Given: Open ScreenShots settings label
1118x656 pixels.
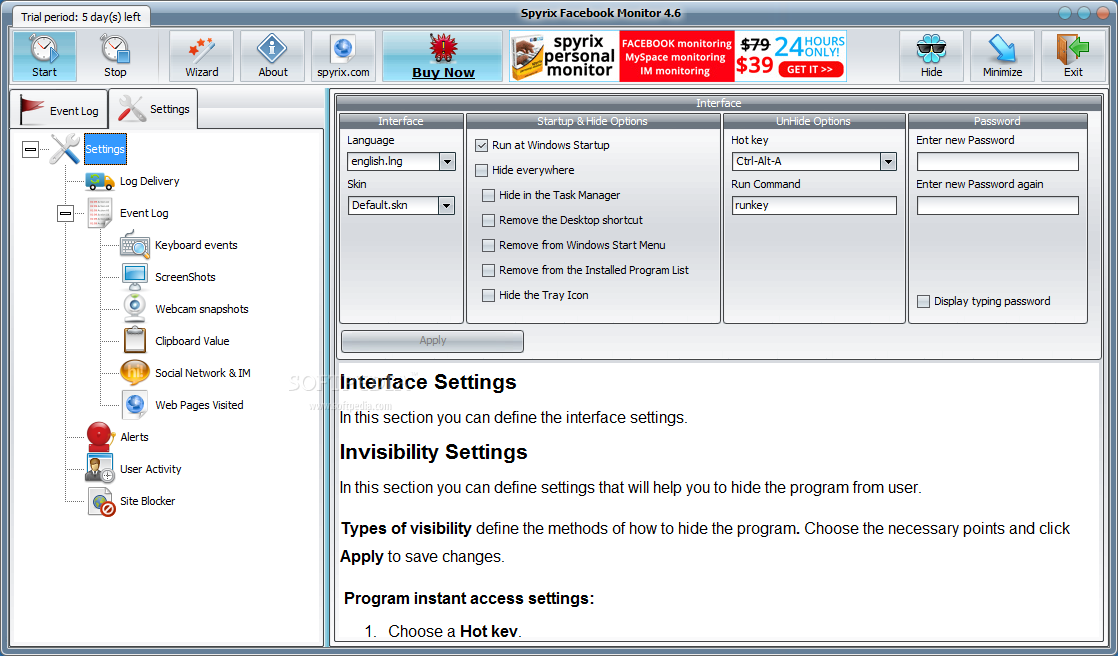Looking at the screenshot, I should [x=185, y=277].
